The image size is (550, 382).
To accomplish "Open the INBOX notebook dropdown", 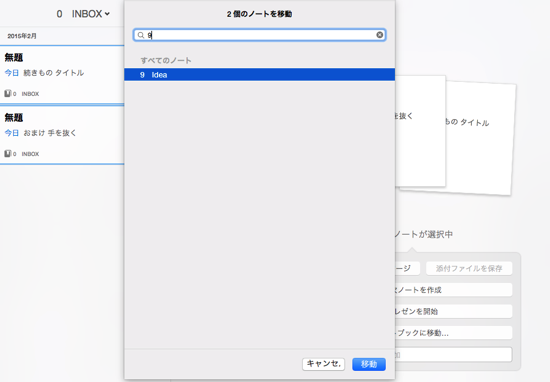I will (91, 14).
